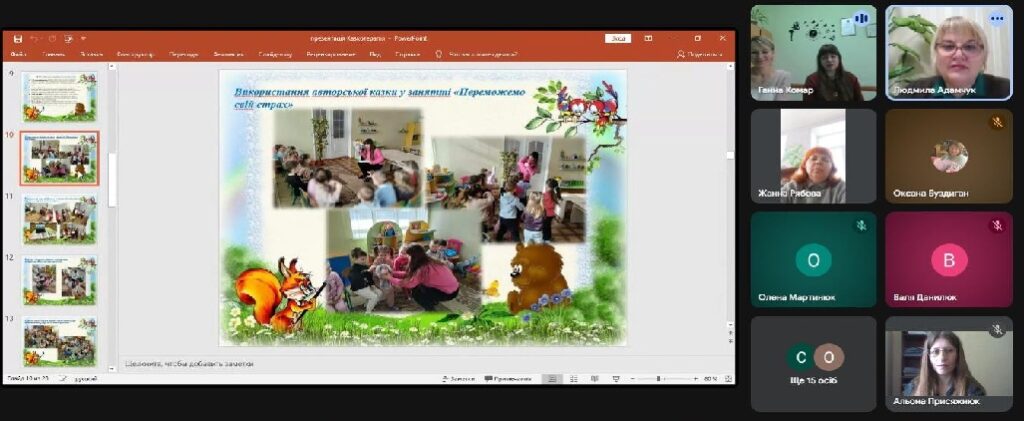Switch to Reading view
Image resolution: width=1024 pixels, height=421 pixels.
click(x=594, y=379)
